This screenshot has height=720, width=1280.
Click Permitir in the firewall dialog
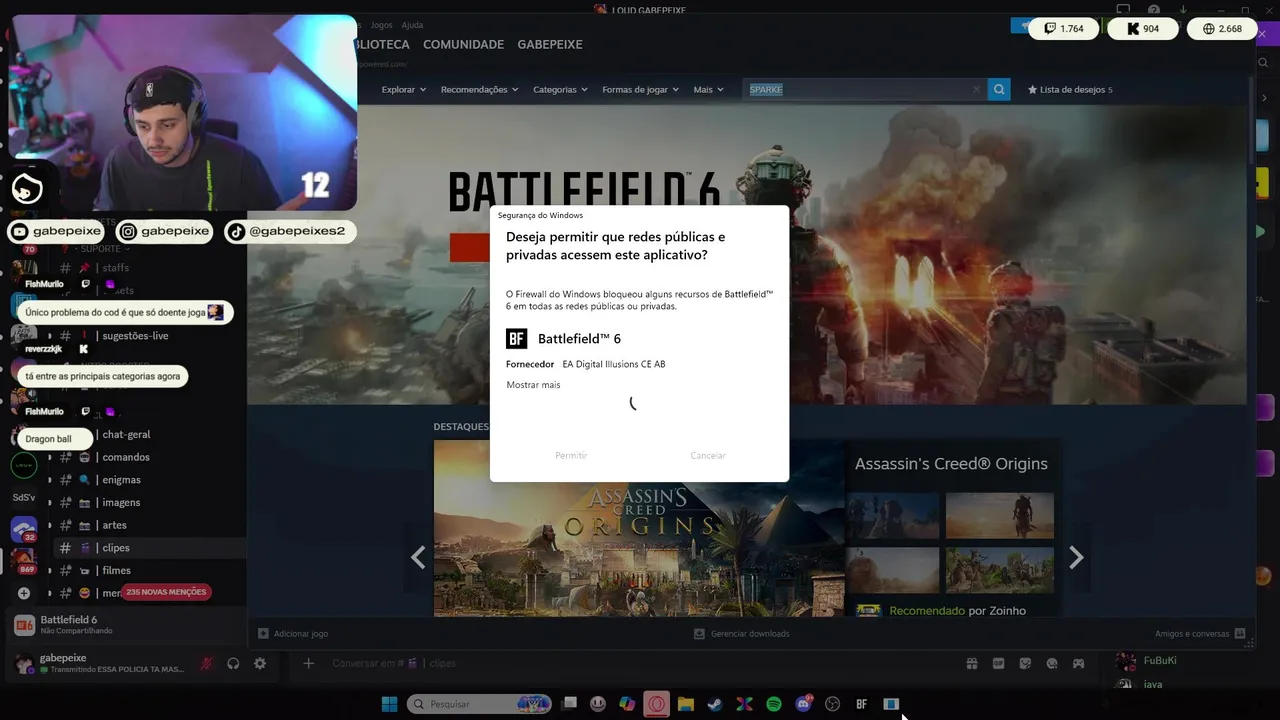coord(571,455)
